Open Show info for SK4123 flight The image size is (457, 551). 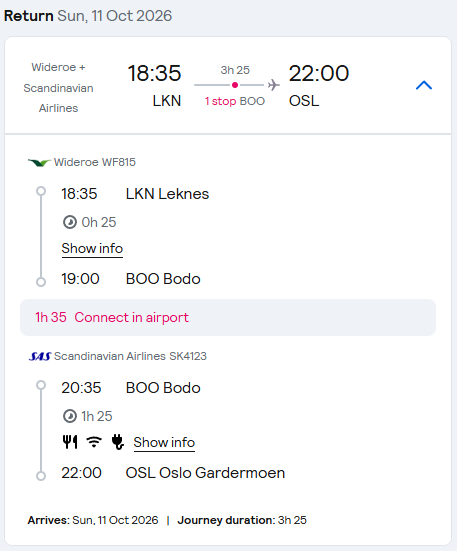[164, 442]
